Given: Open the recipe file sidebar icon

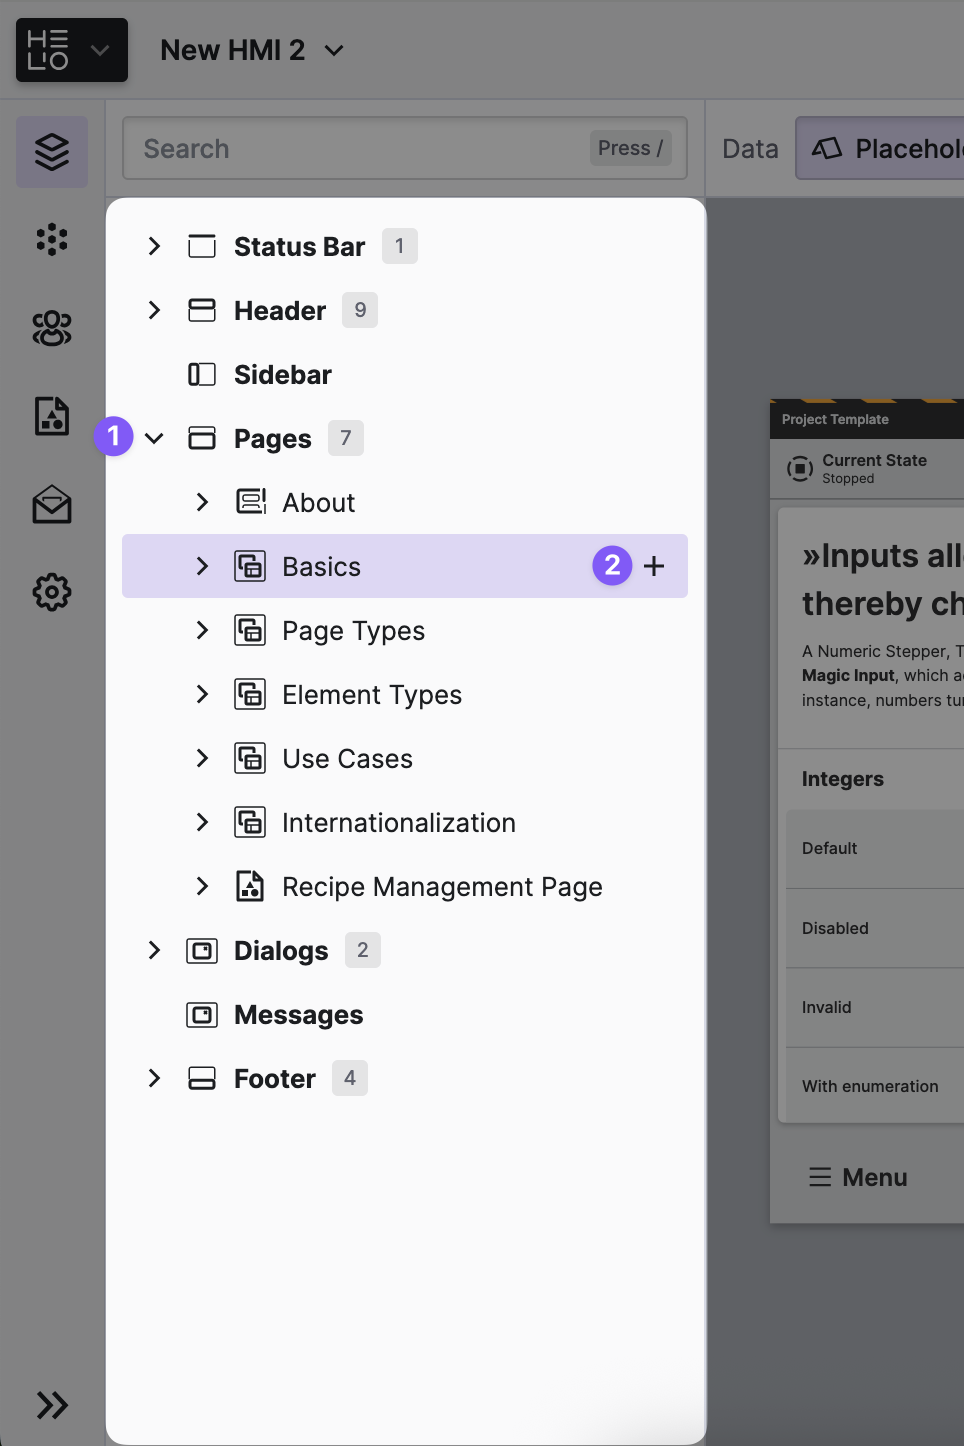Looking at the screenshot, I should point(52,416).
